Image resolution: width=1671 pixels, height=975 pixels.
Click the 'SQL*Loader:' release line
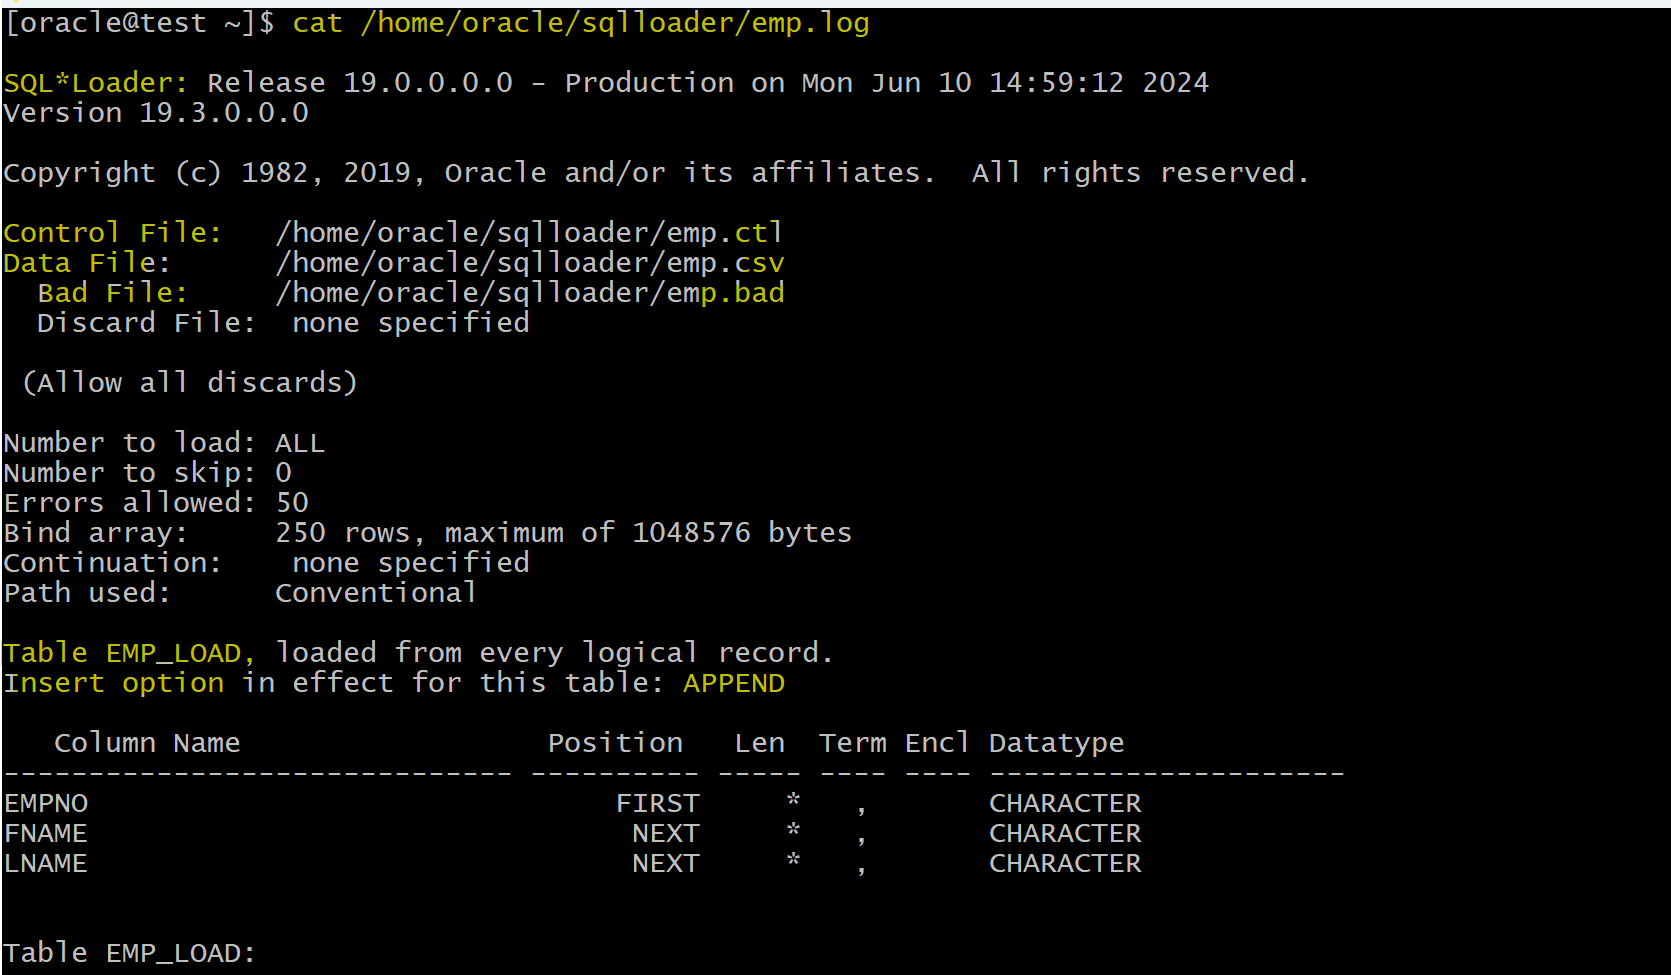coord(606,83)
